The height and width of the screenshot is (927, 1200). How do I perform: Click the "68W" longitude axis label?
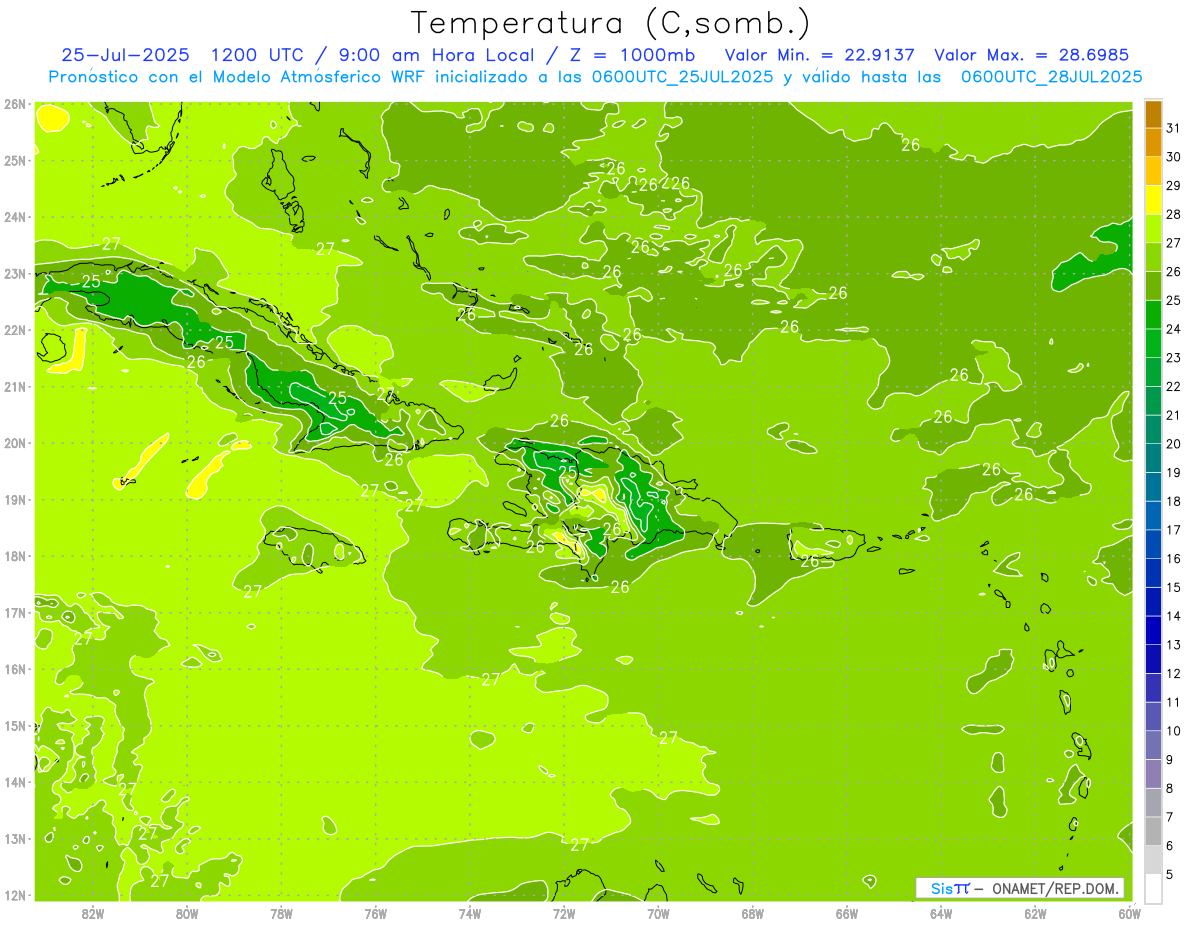click(x=753, y=913)
